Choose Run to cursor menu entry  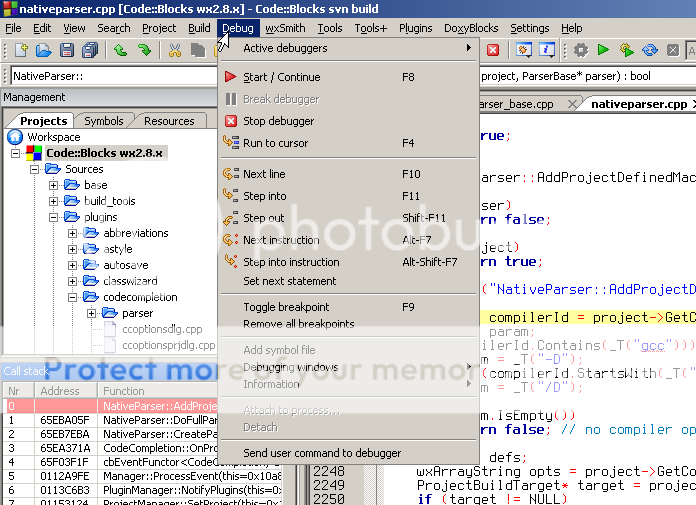click(349, 143)
